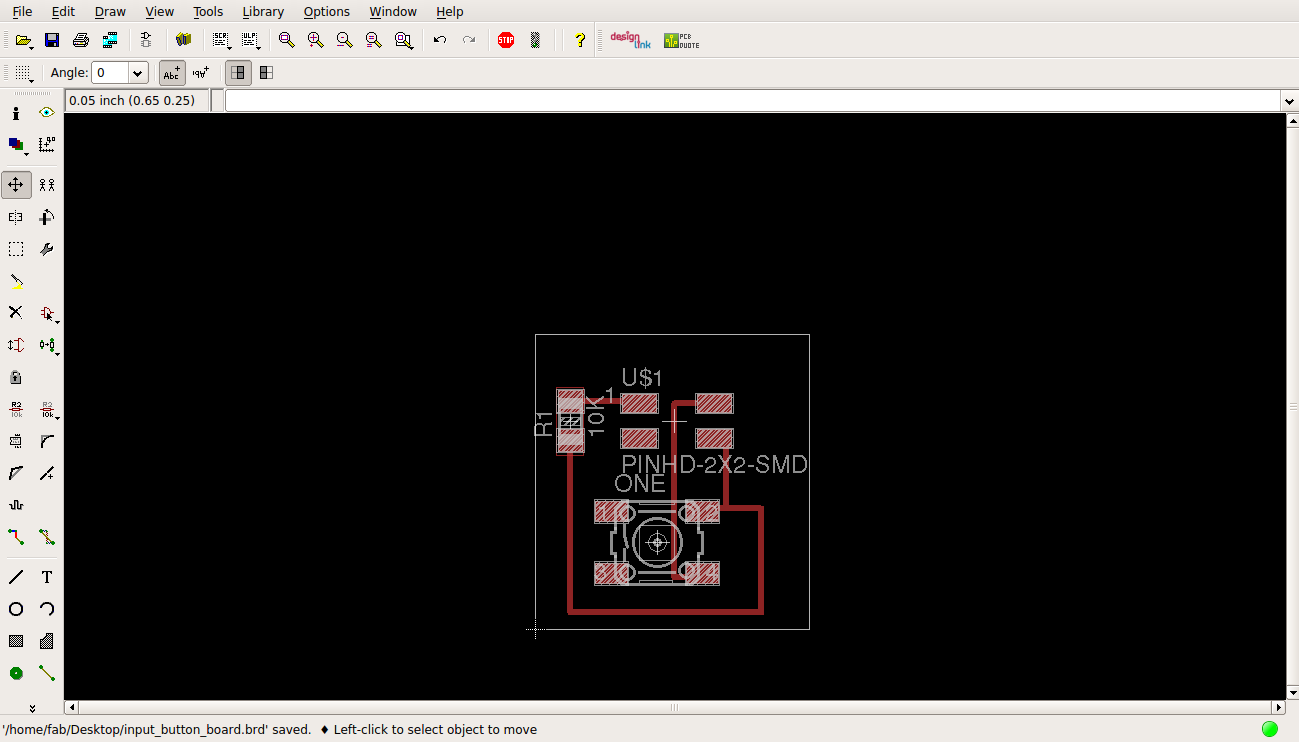Click the red STOP icon

coord(506,40)
